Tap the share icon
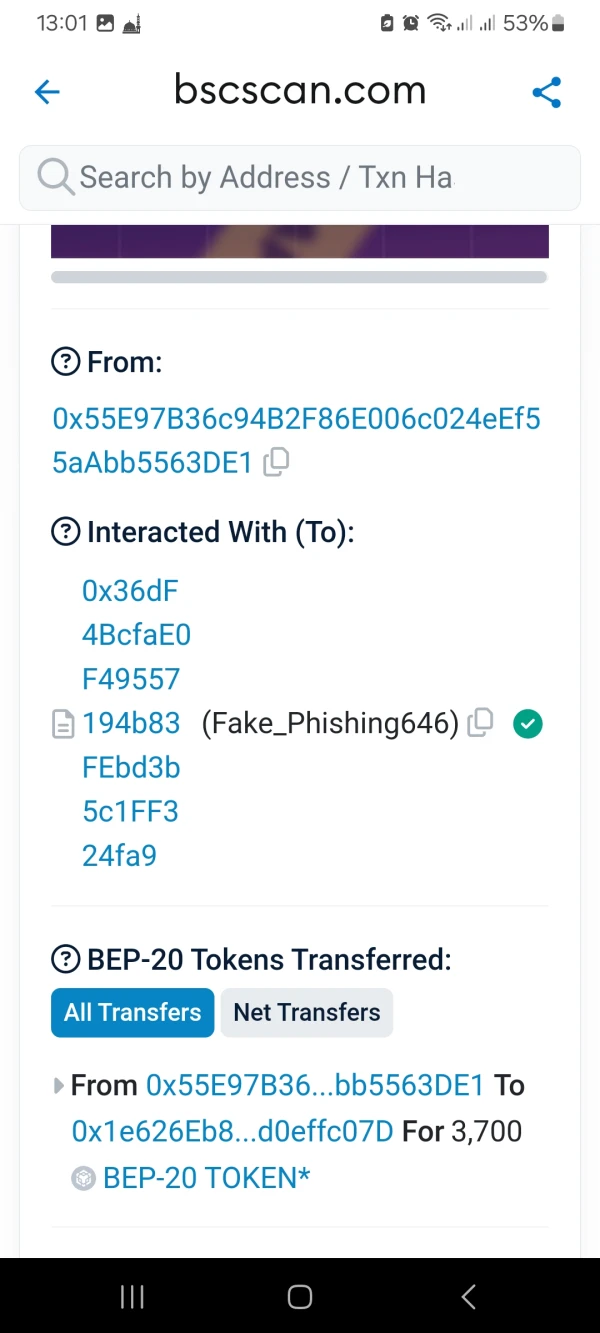This screenshot has height=1333, width=600. click(546, 93)
